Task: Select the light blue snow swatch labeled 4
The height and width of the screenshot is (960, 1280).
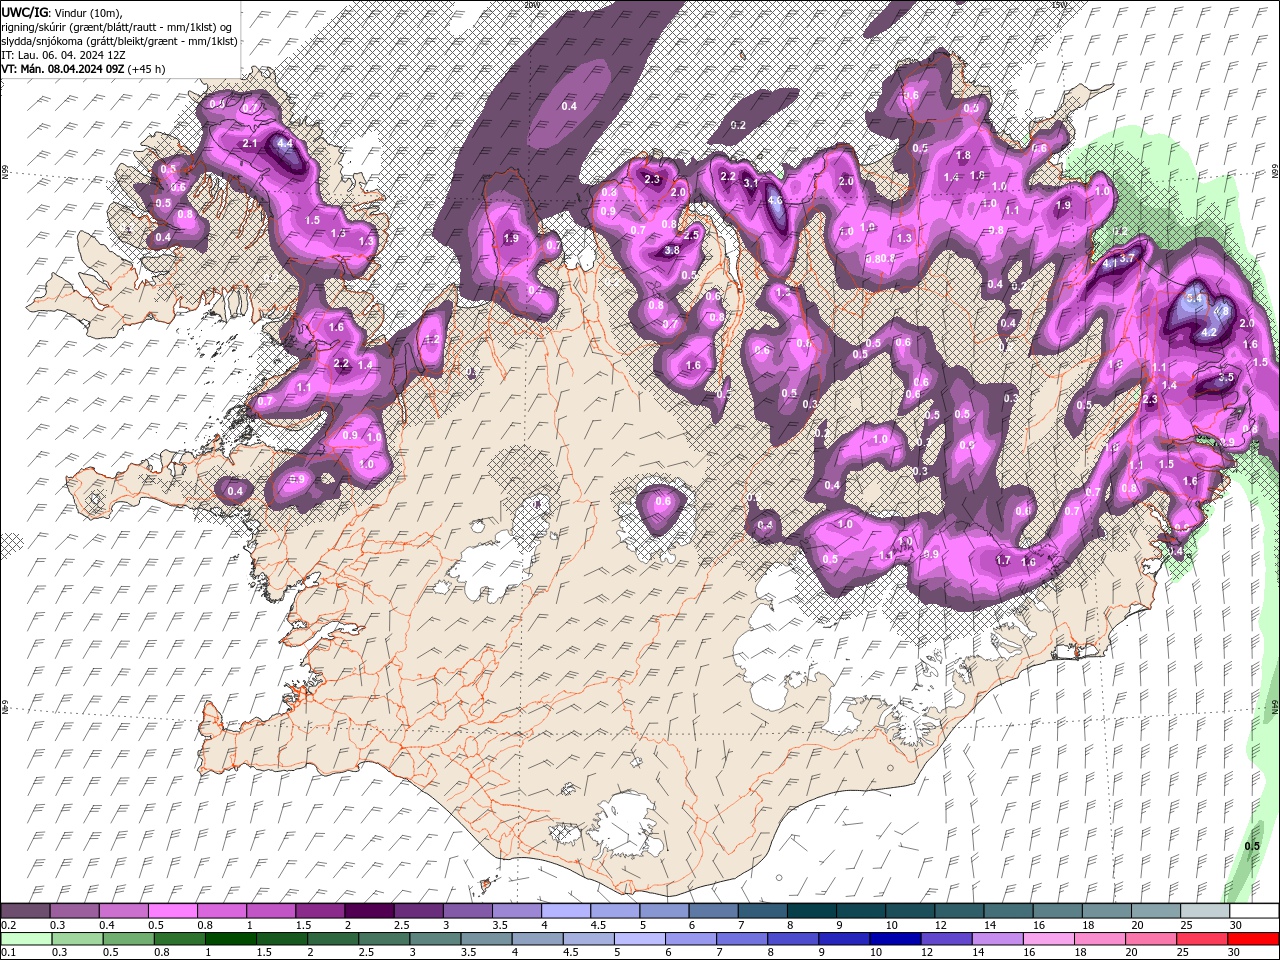Action: click(x=566, y=910)
